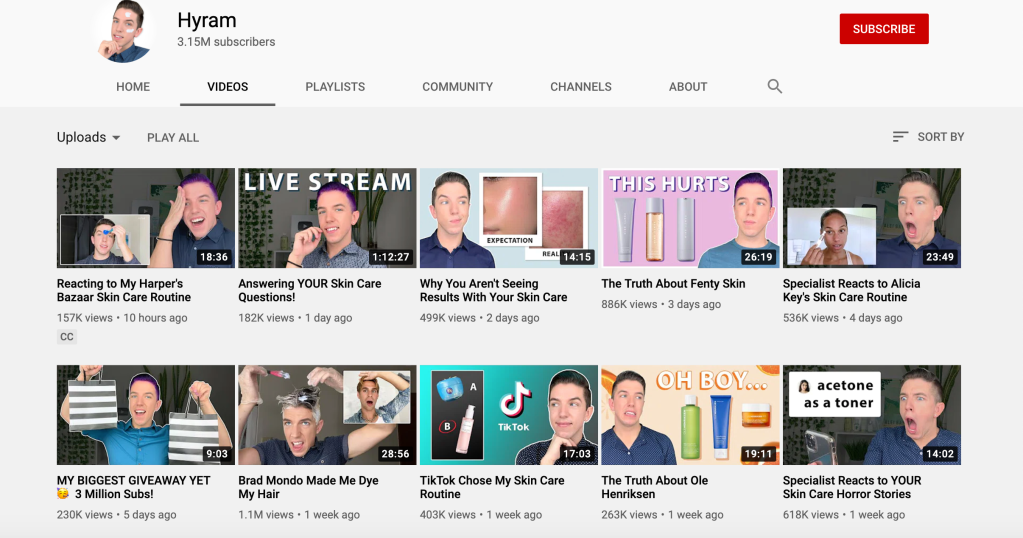Image resolution: width=1023 pixels, height=538 pixels.
Task: Click the 19:11 duration badge
Action: tap(758, 454)
